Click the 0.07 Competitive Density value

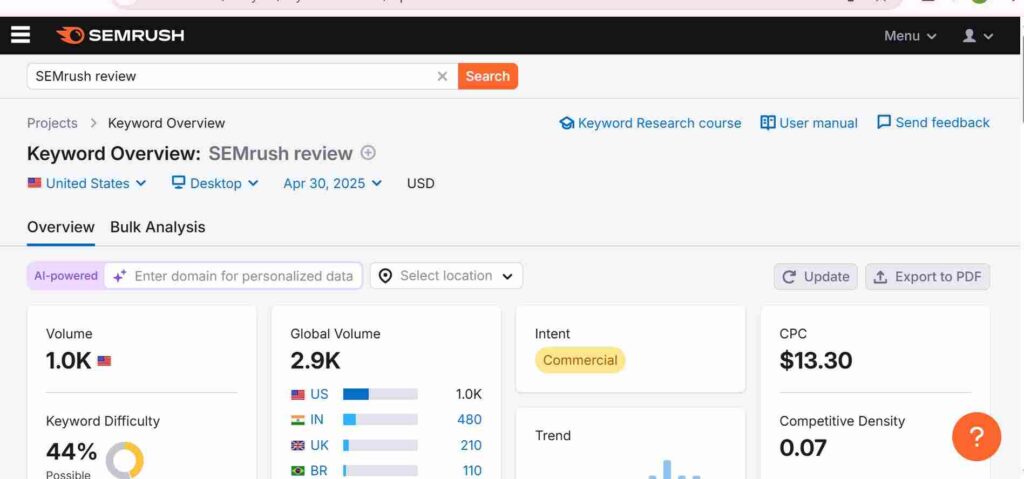point(803,448)
